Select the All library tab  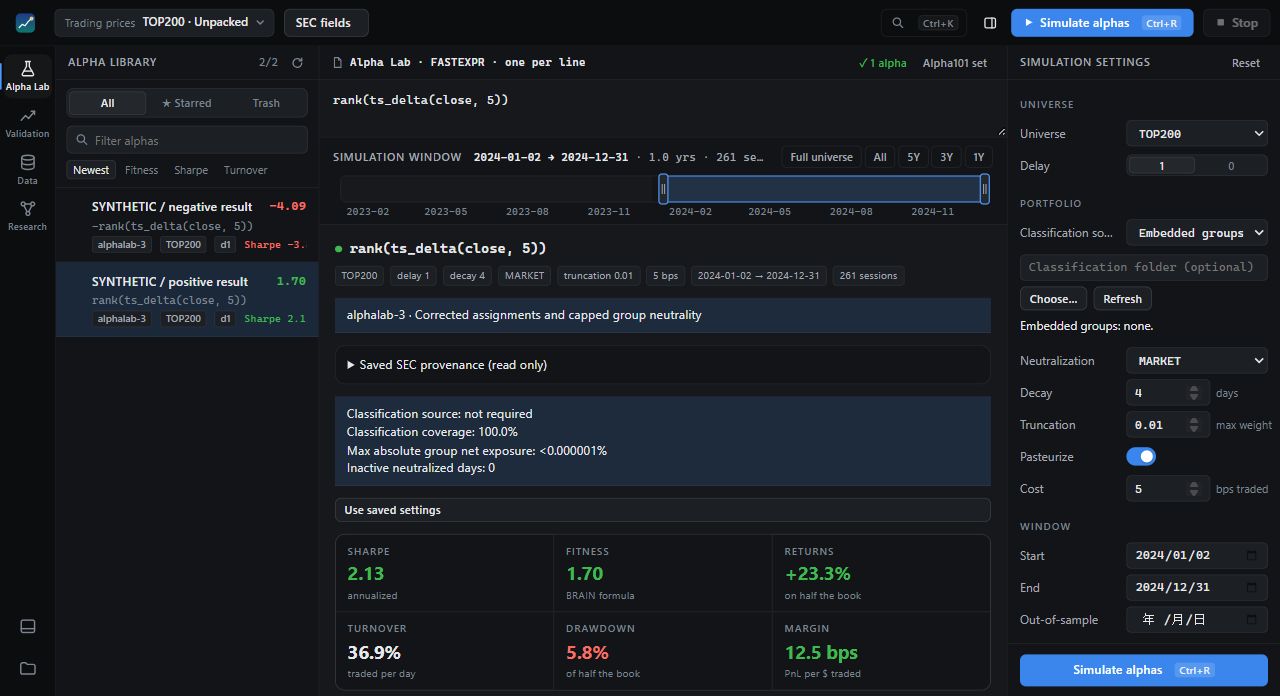(x=107, y=103)
